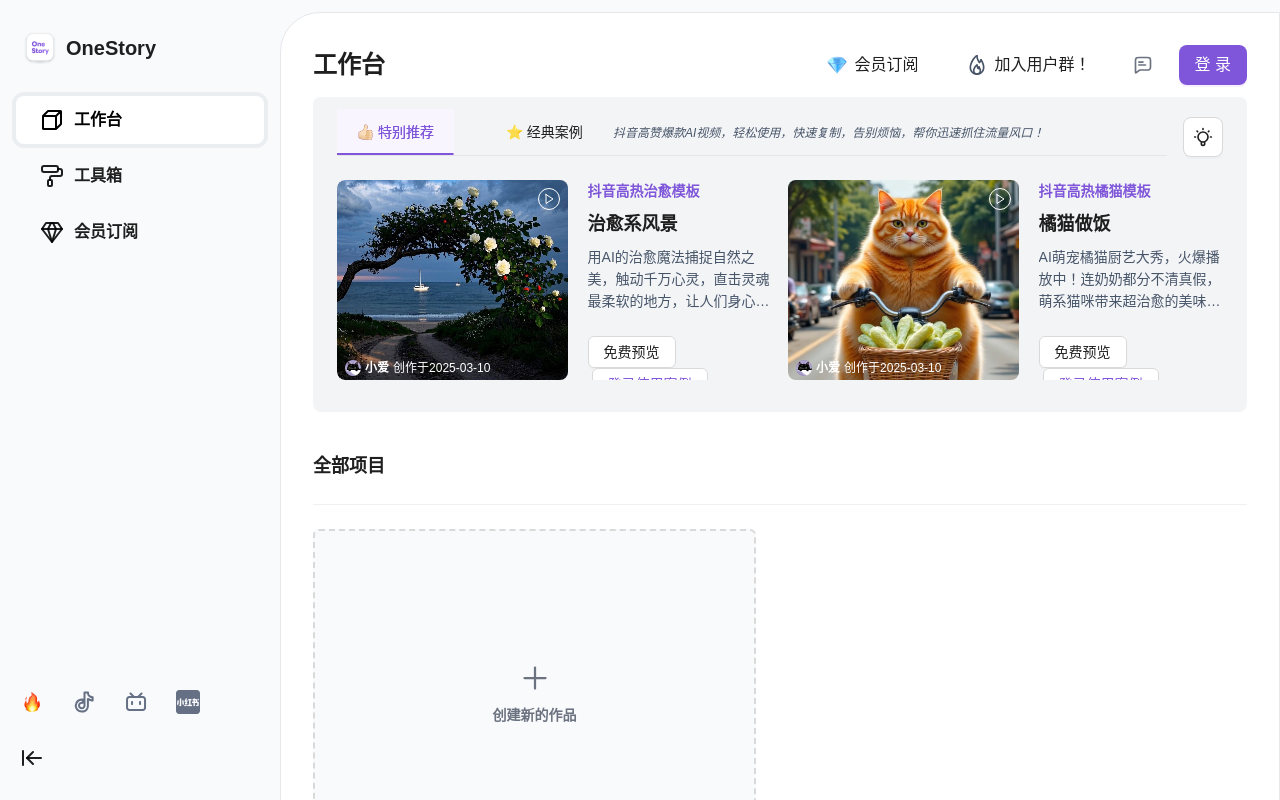The image size is (1280, 800).
Task: Play the 治愈系风景 video preview
Action: 549,199
